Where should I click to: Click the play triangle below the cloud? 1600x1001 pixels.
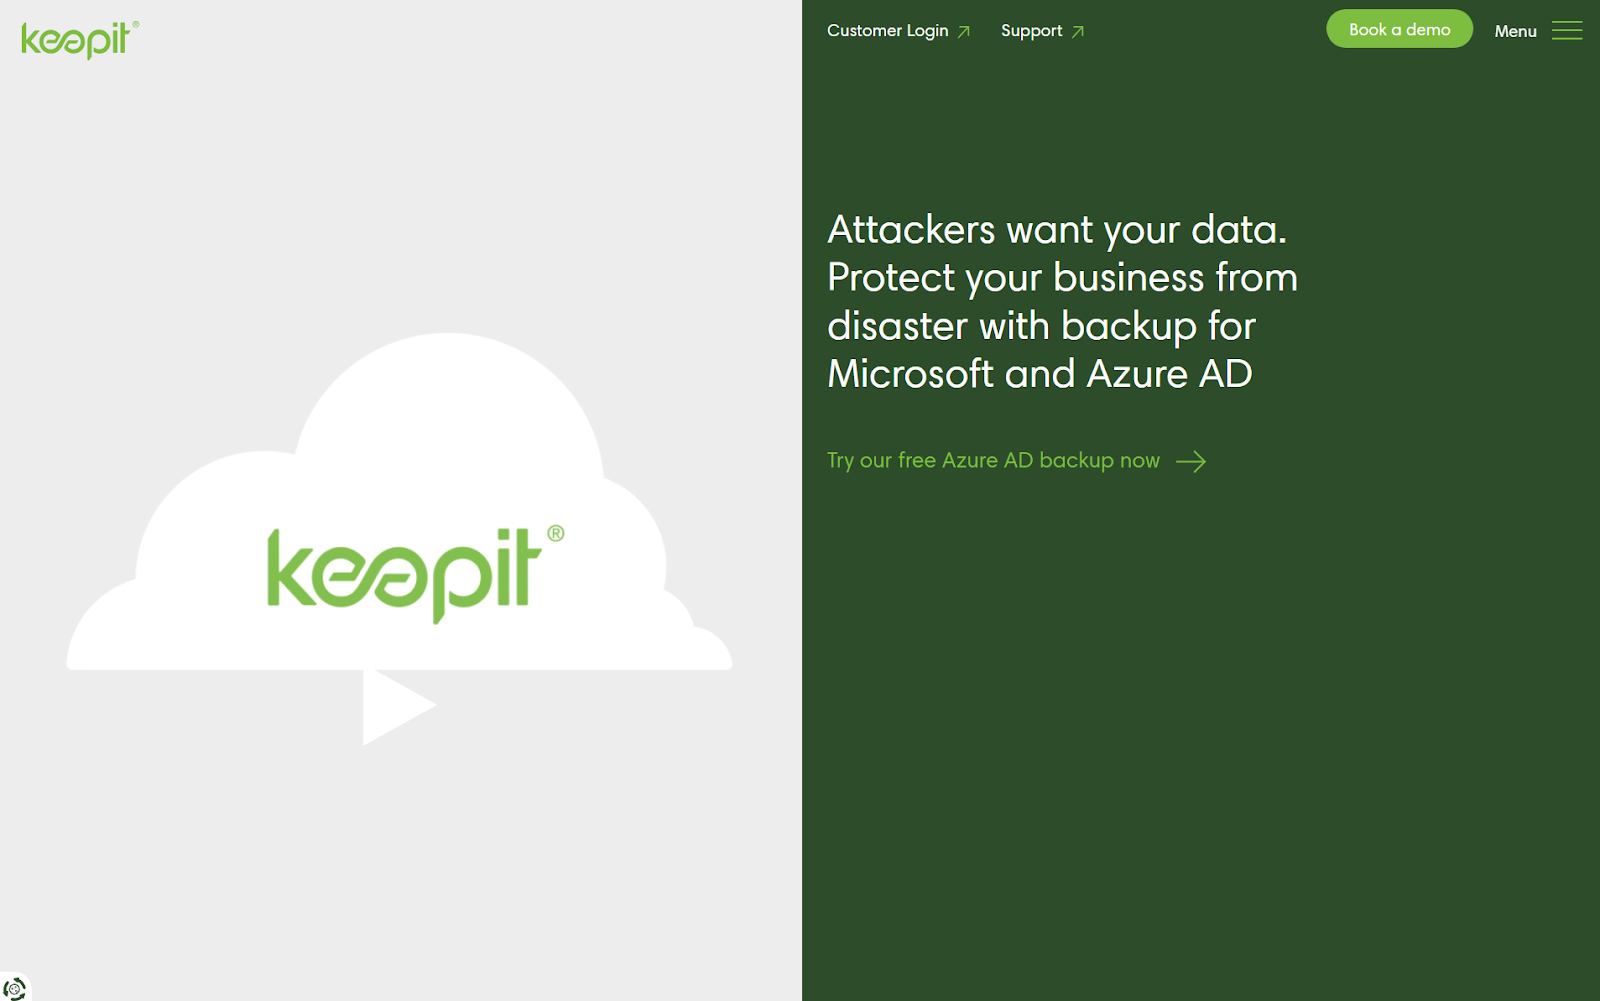pos(394,706)
